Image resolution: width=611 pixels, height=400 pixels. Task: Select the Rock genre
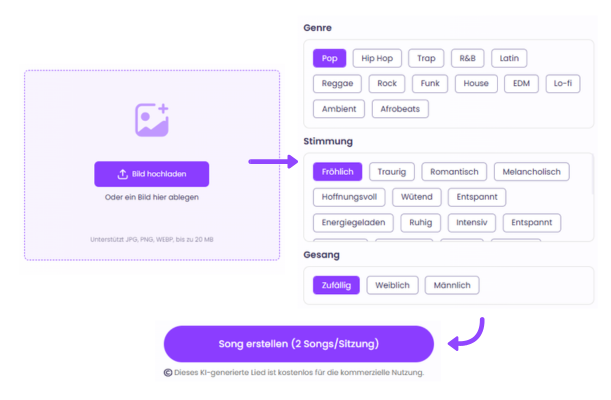(x=386, y=84)
